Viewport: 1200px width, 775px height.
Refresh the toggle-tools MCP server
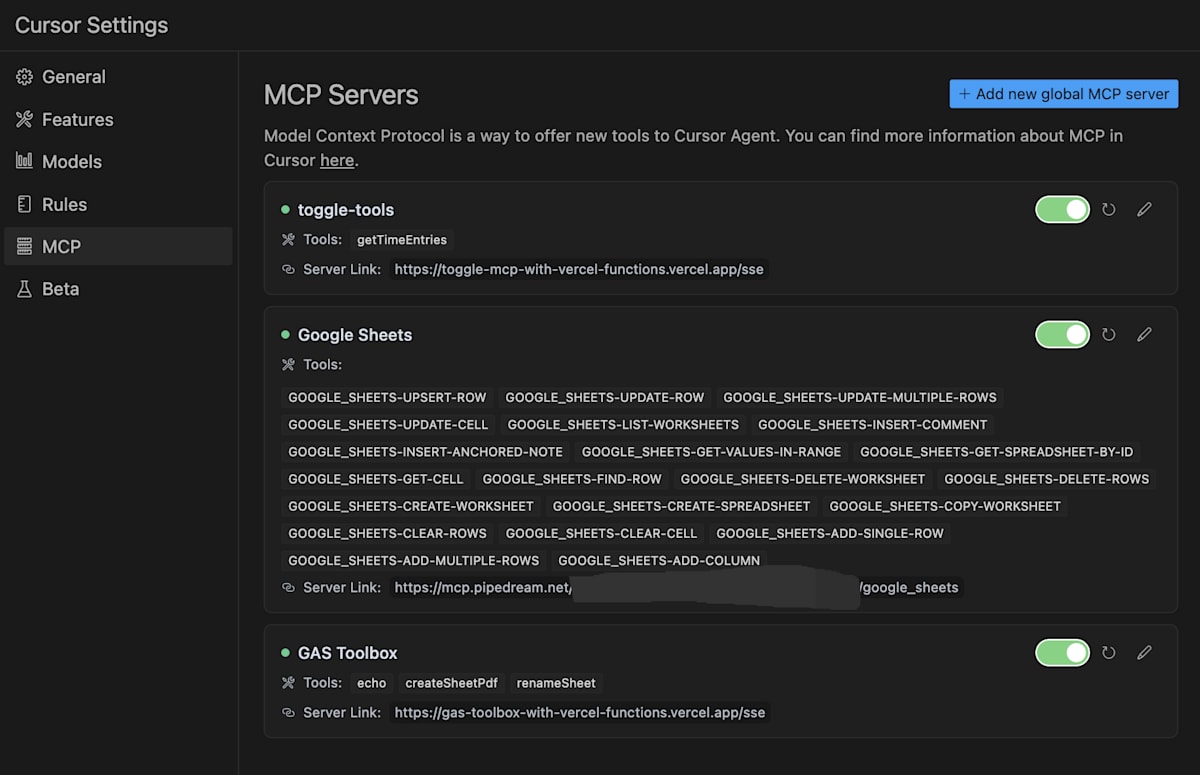tap(1108, 210)
